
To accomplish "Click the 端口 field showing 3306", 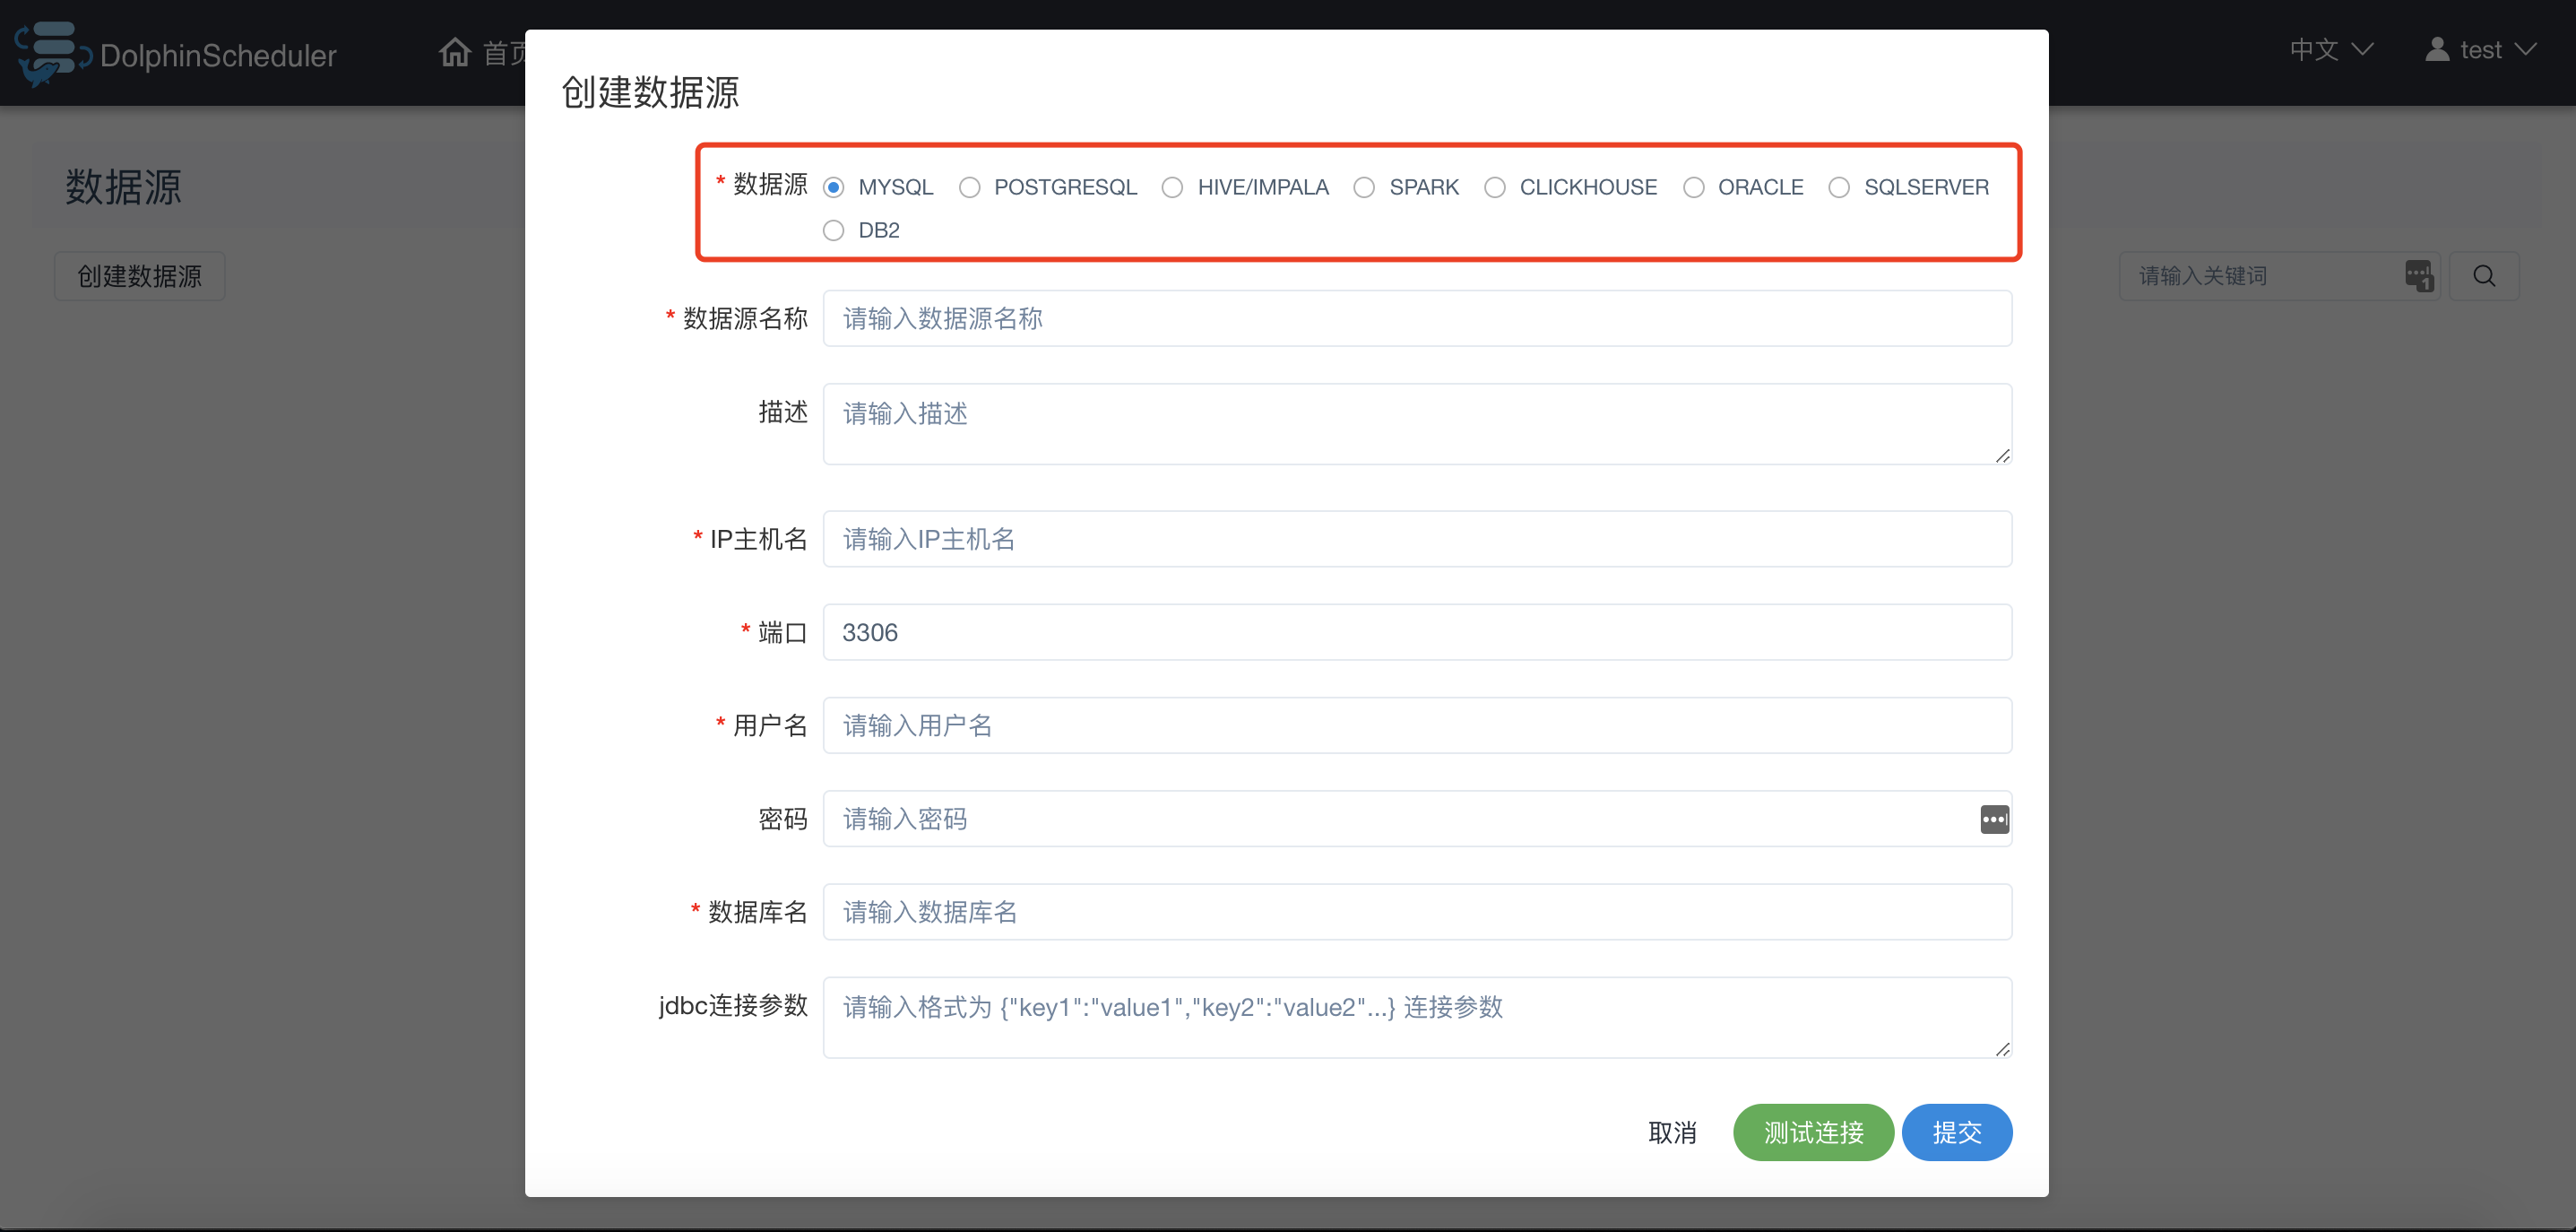I will pos(1417,632).
